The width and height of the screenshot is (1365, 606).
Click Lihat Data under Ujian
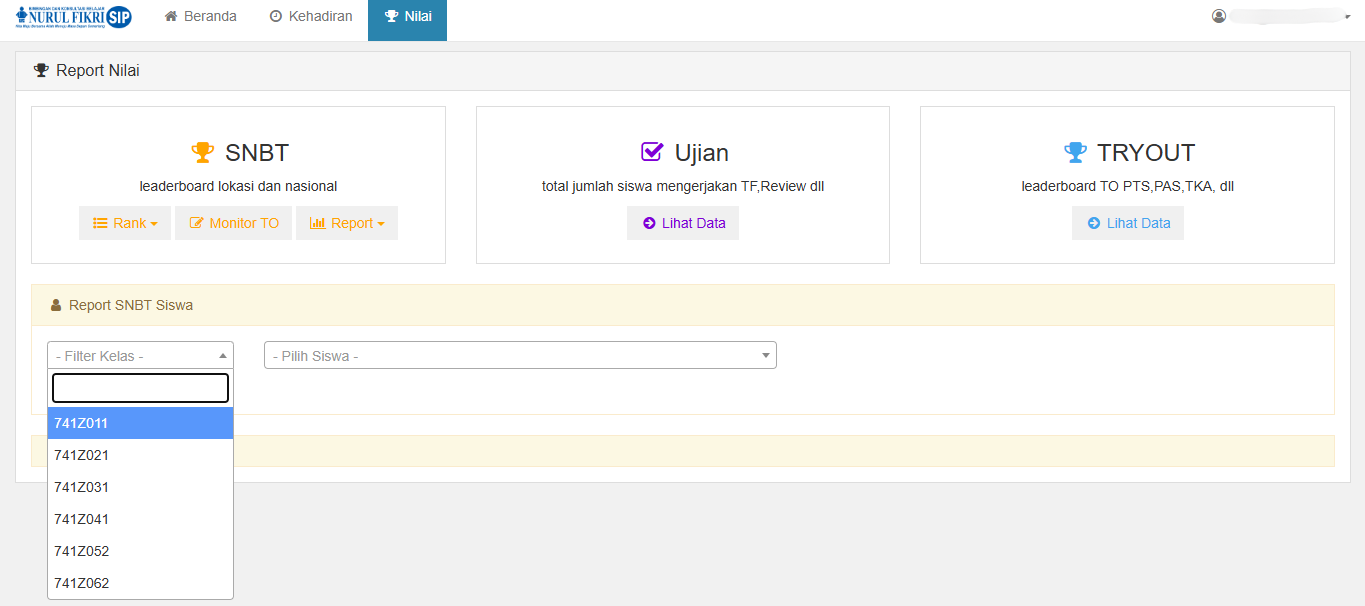683,223
